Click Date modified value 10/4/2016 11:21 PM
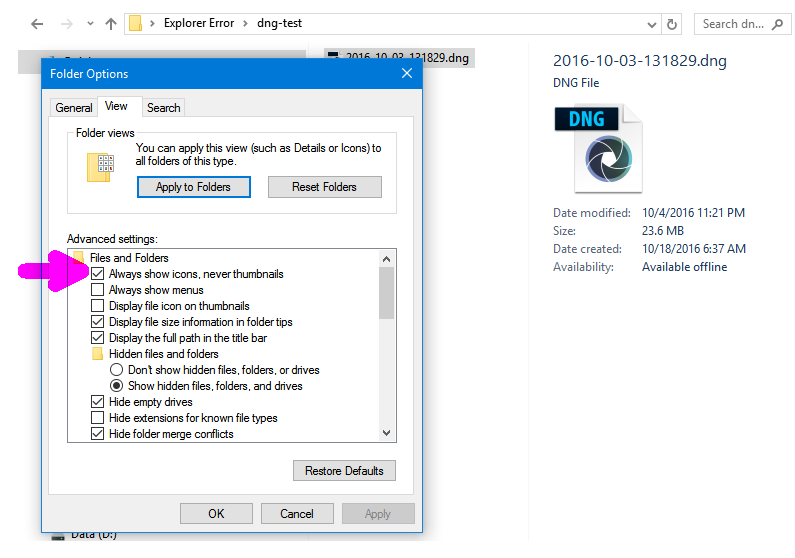The image size is (795, 558). click(x=694, y=213)
